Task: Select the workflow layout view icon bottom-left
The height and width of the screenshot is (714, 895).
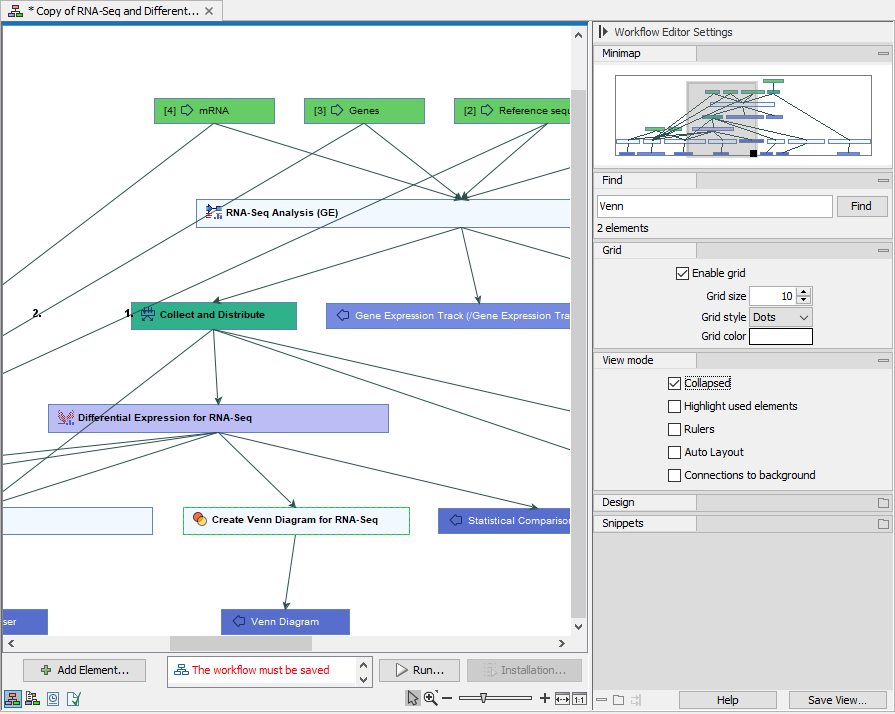Action: click(x=13, y=698)
